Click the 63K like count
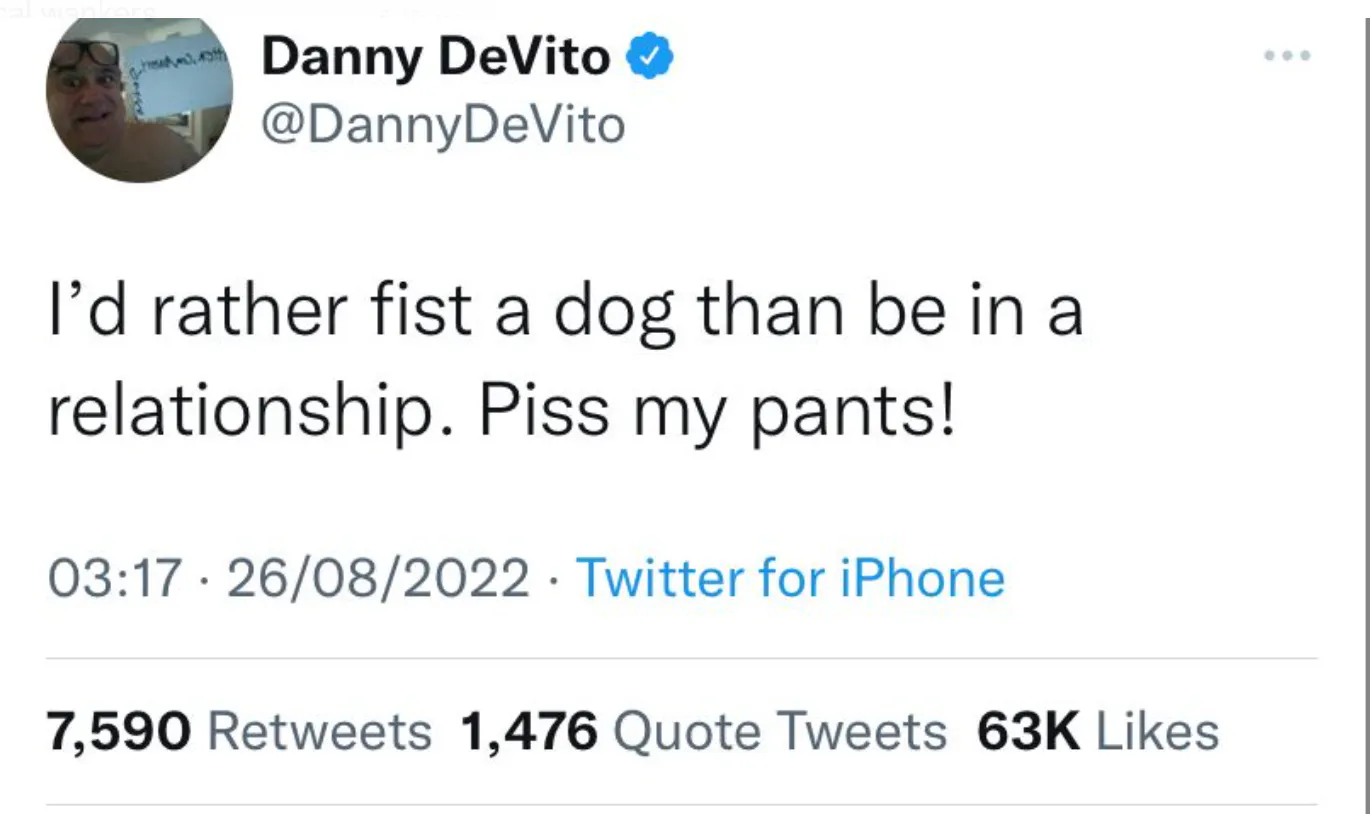The height and width of the screenshot is (814, 1370). click(1029, 732)
